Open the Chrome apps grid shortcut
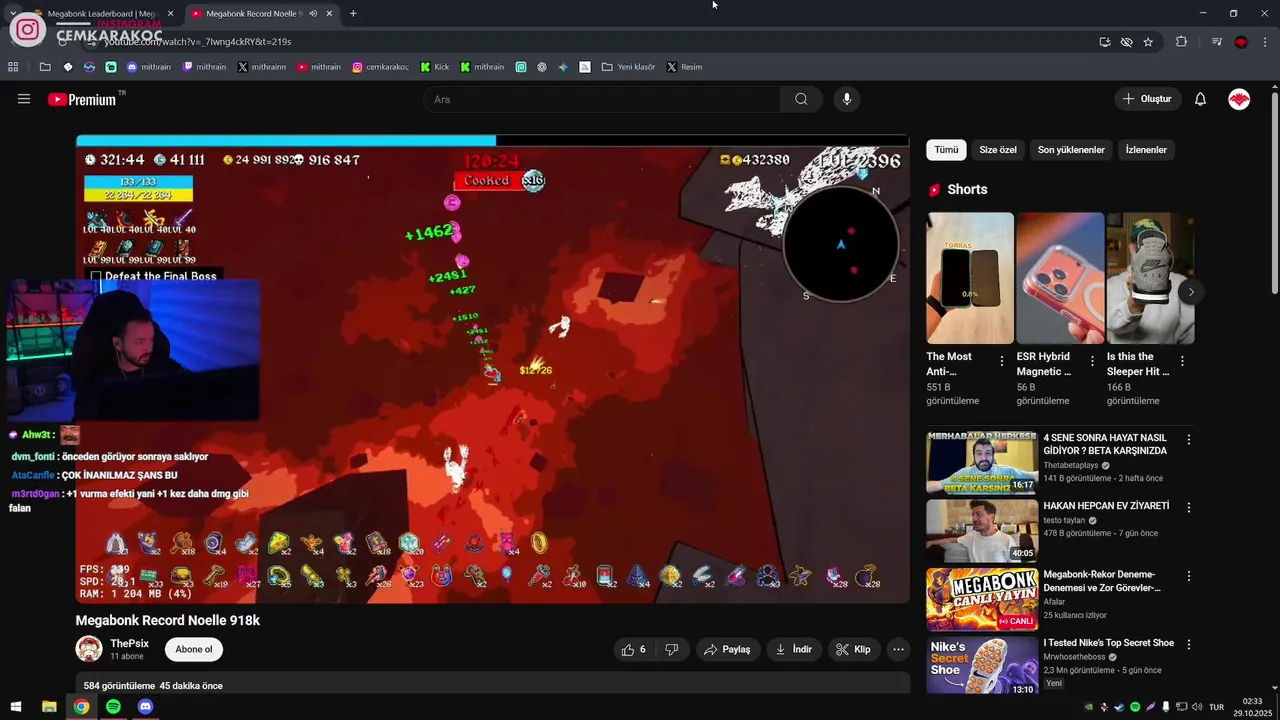This screenshot has height=720, width=1280. tap(13, 67)
